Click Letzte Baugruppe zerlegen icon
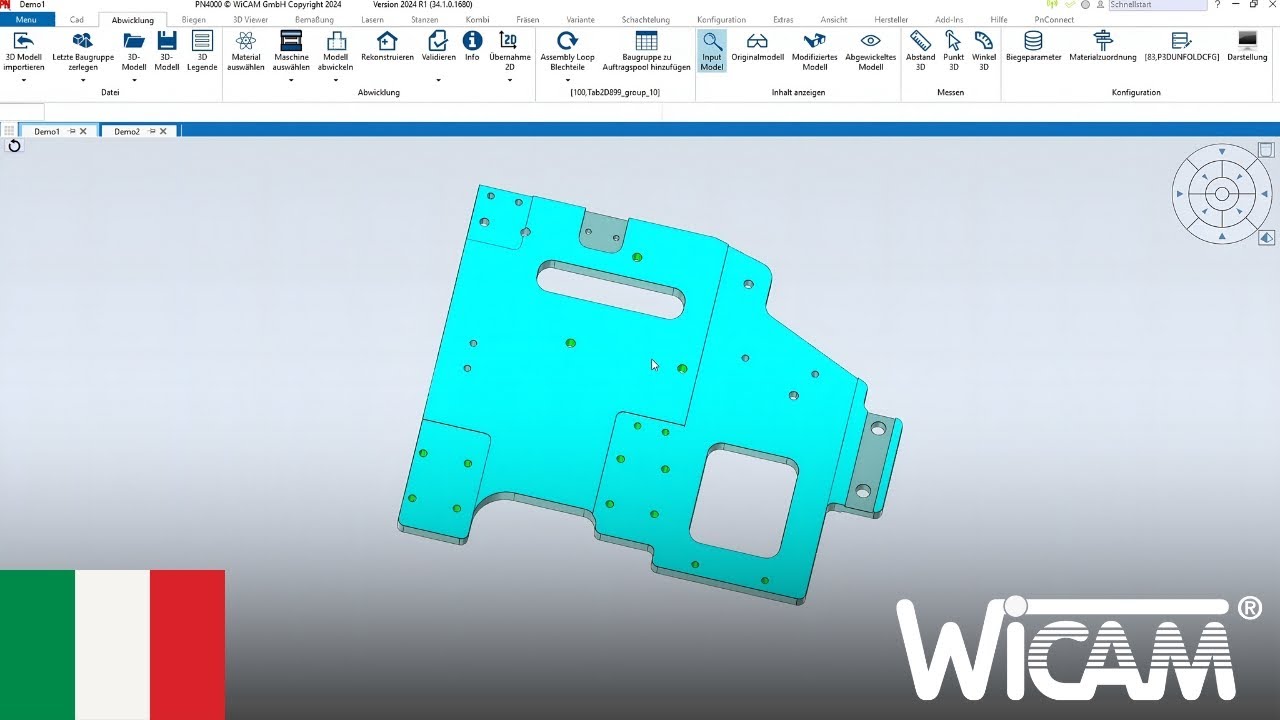This screenshot has height=720, width=1280. [83, 42]
